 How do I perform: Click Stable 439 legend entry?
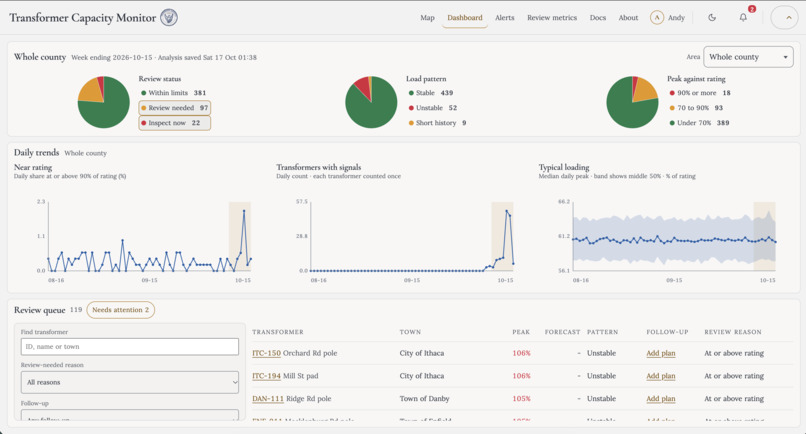tap(431, 93)
